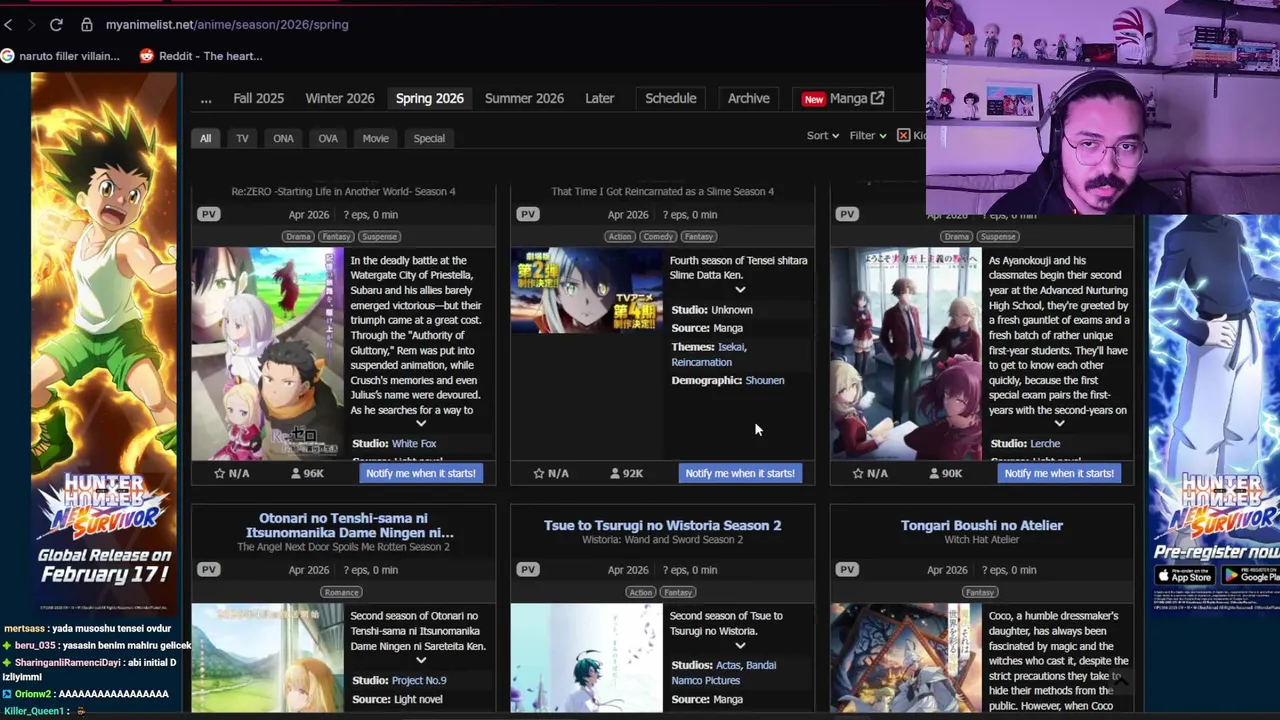Expand the Ayanokouji synopsis with the chevron

(1060, 424)
